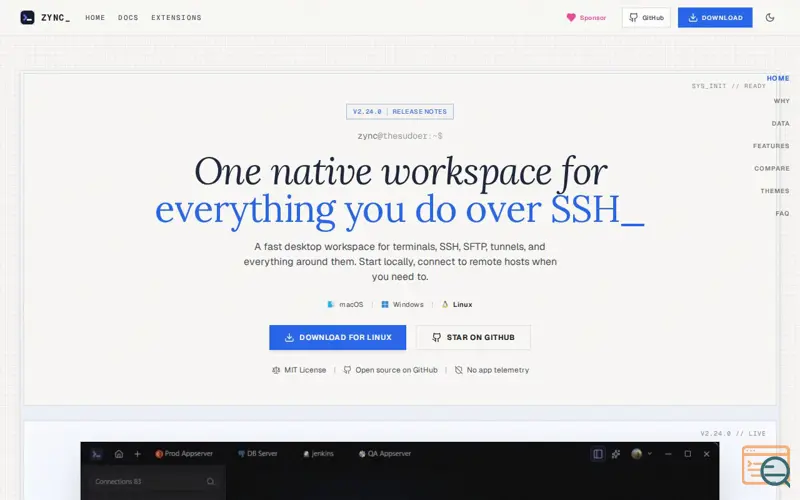Jump to Features section in side navigation

tap(771, 145)
